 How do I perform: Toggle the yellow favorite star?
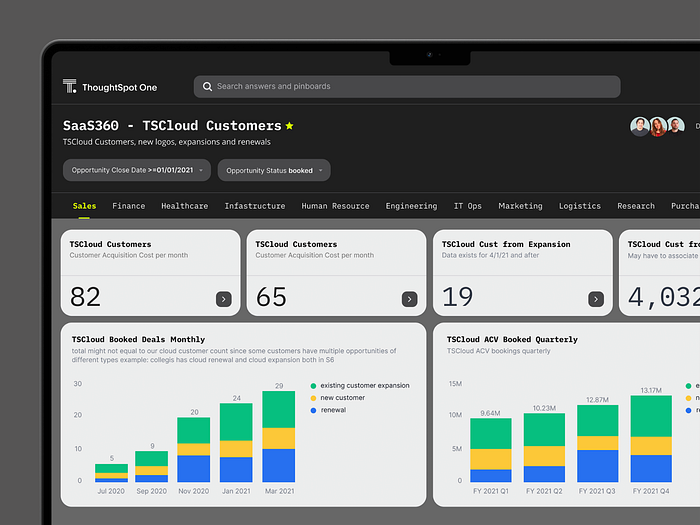point(289,126)
